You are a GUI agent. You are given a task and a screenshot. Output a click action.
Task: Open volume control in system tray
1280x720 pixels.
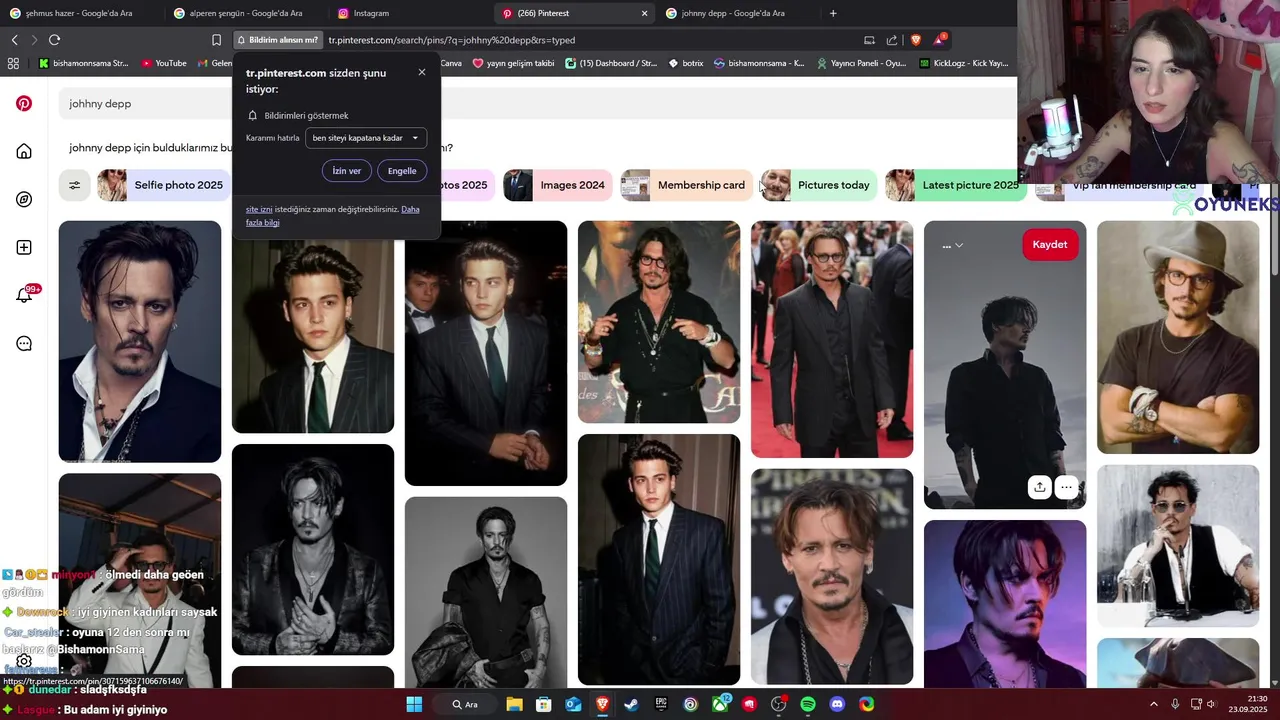tap(1211, 704)
